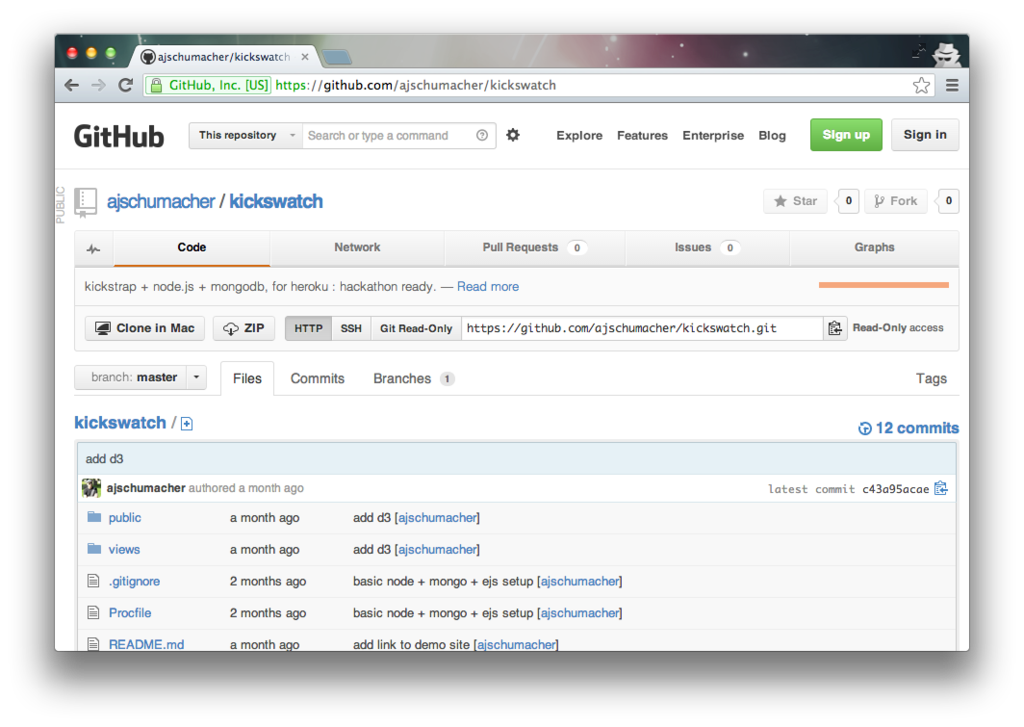This screenshot has width=1024, height=727.
Task: Click the kickswatch breadcrumb root link
Action: [120, 423]
